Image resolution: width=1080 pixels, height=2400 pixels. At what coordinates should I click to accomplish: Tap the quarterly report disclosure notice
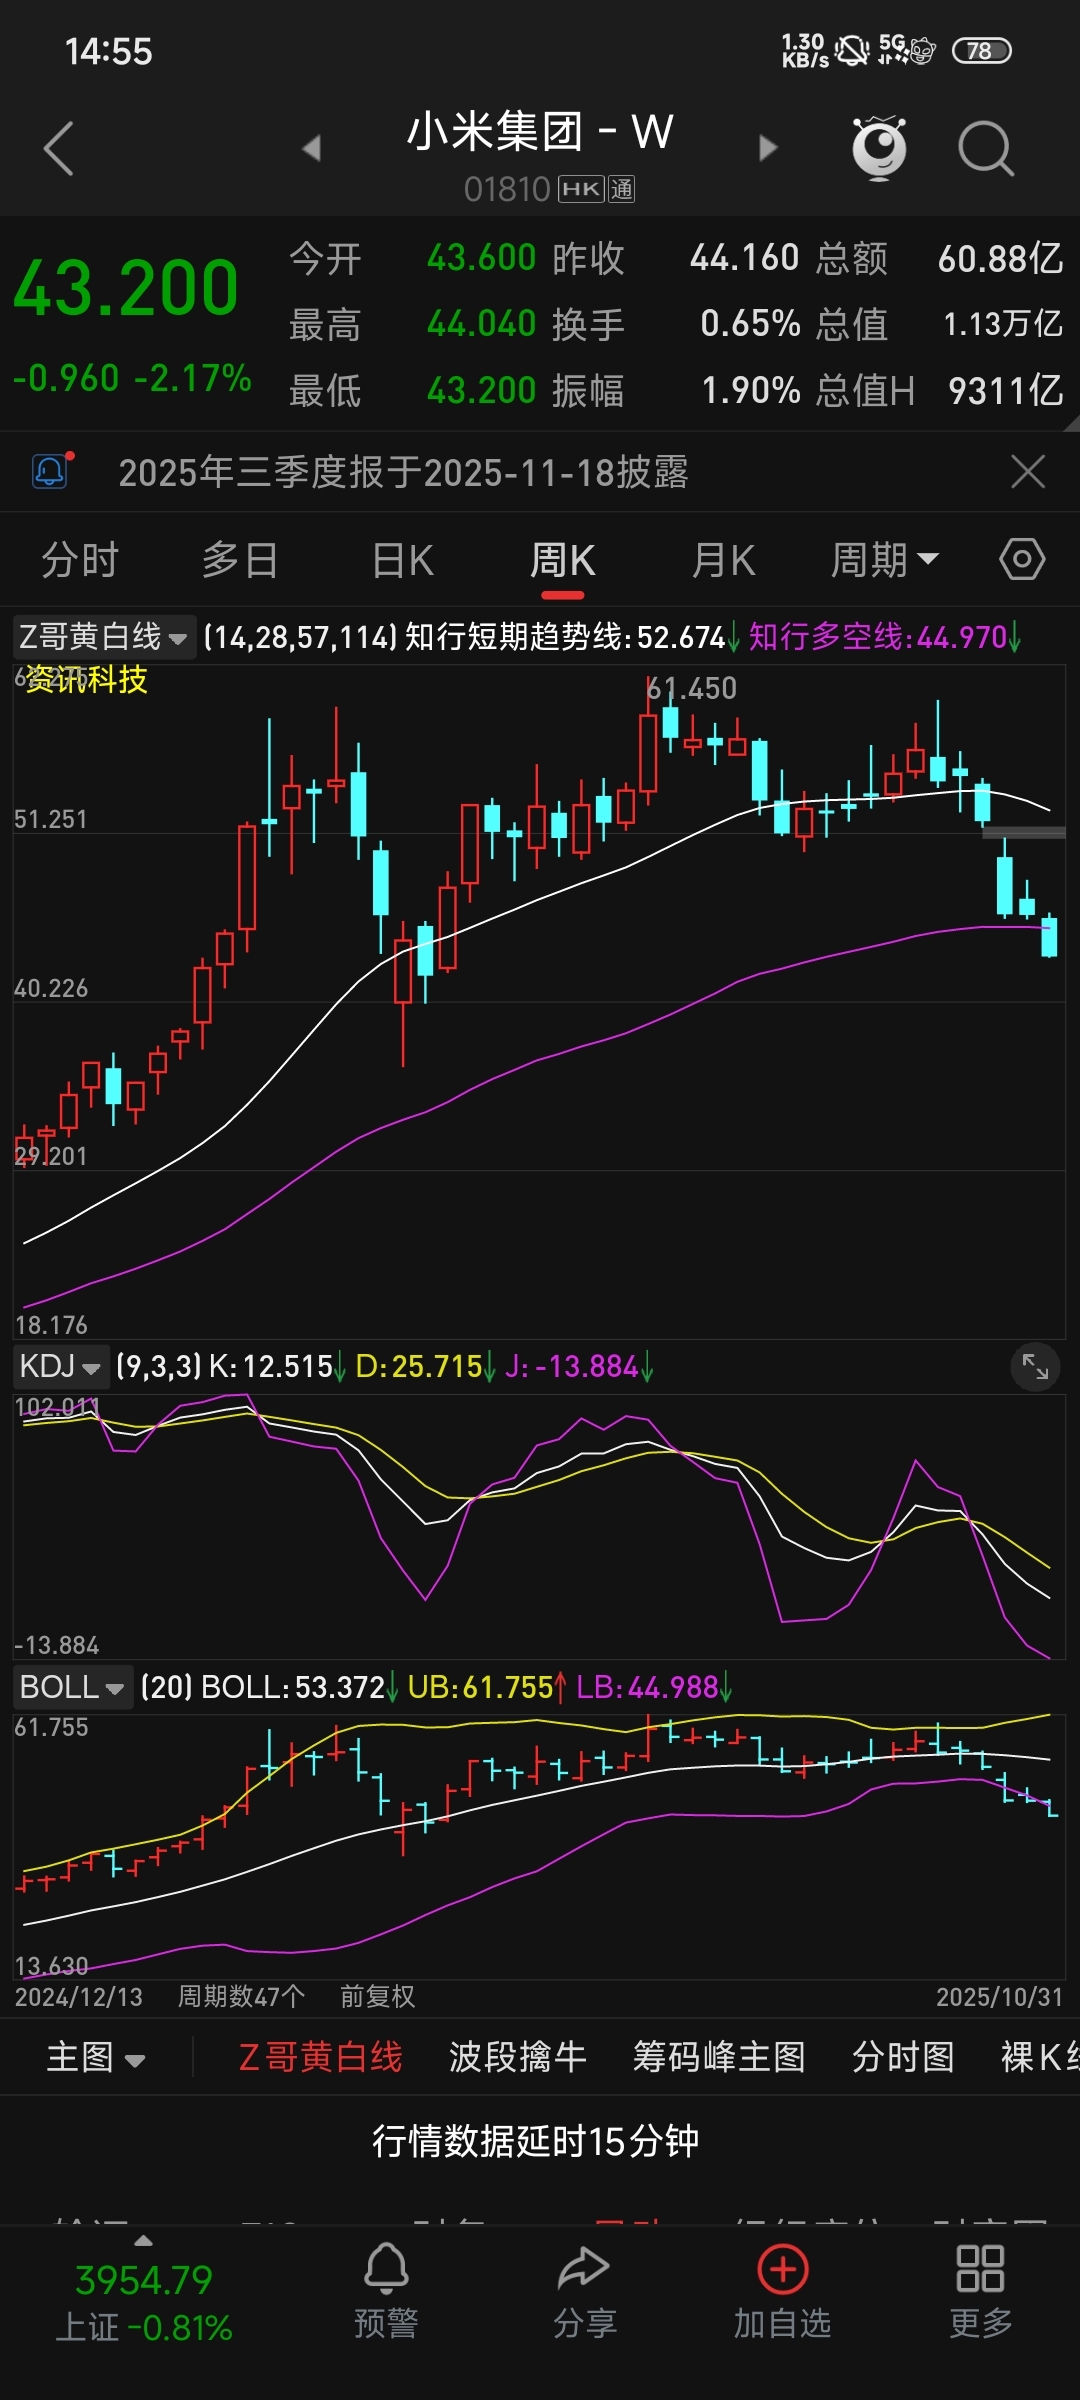404,472
